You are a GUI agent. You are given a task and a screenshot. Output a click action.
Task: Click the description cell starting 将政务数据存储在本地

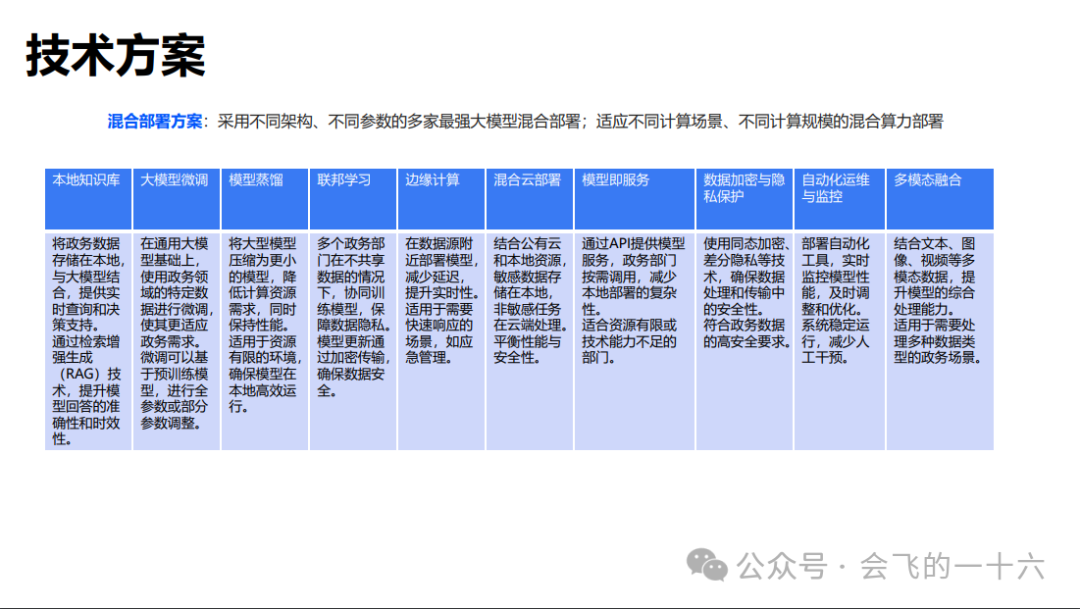click(x=88, y=341)
